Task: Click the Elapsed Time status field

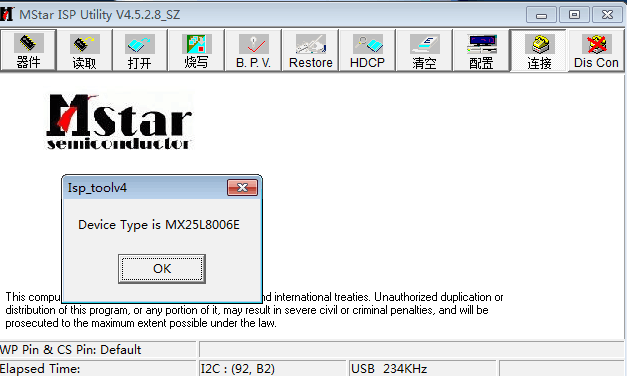Action: (98, 368)
